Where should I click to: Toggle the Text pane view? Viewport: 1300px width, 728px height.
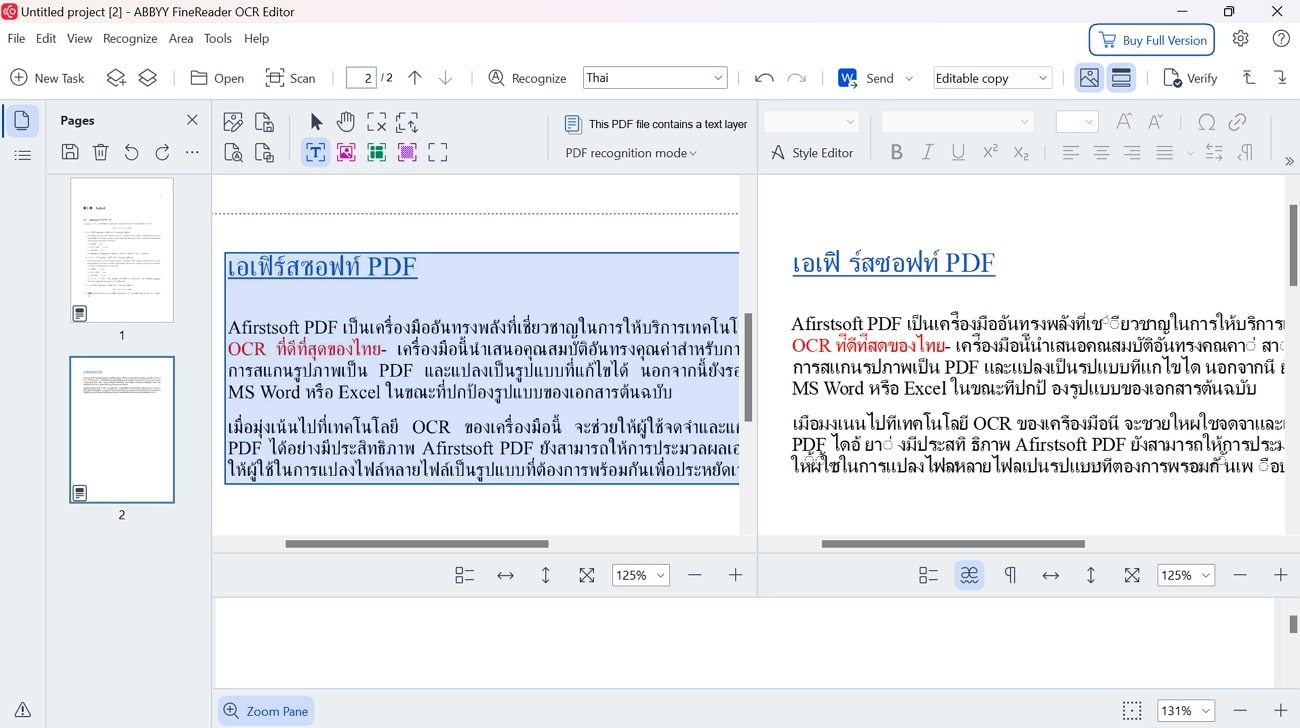click(1121, 78)
